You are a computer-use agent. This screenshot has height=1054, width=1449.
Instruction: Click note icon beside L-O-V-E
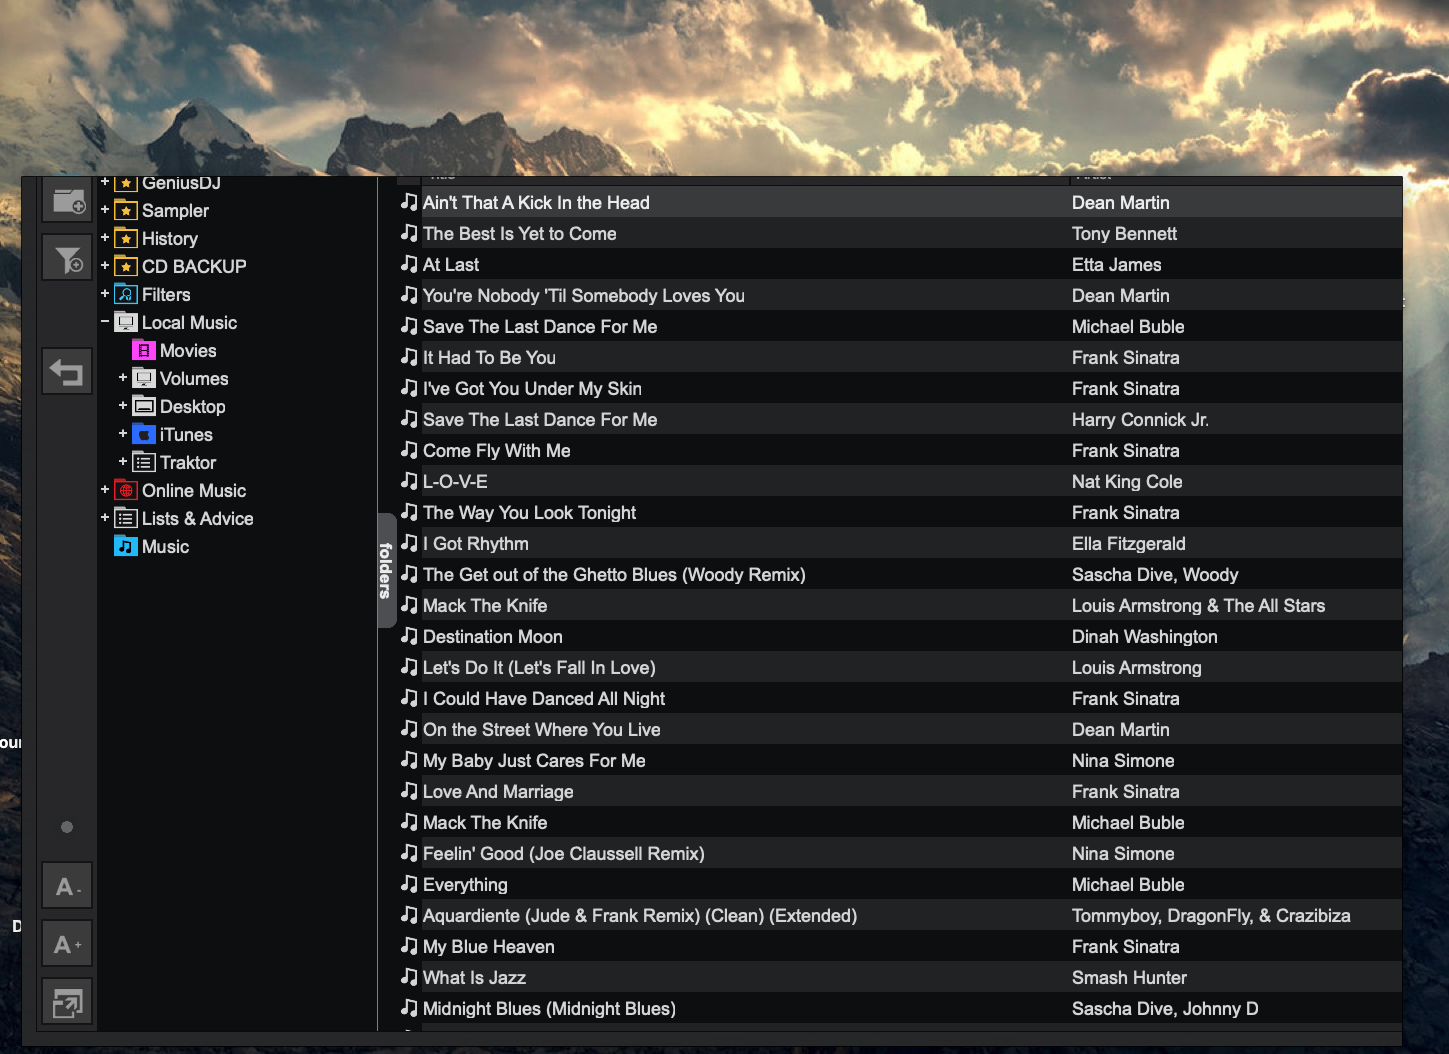click(x=409, y=481)
